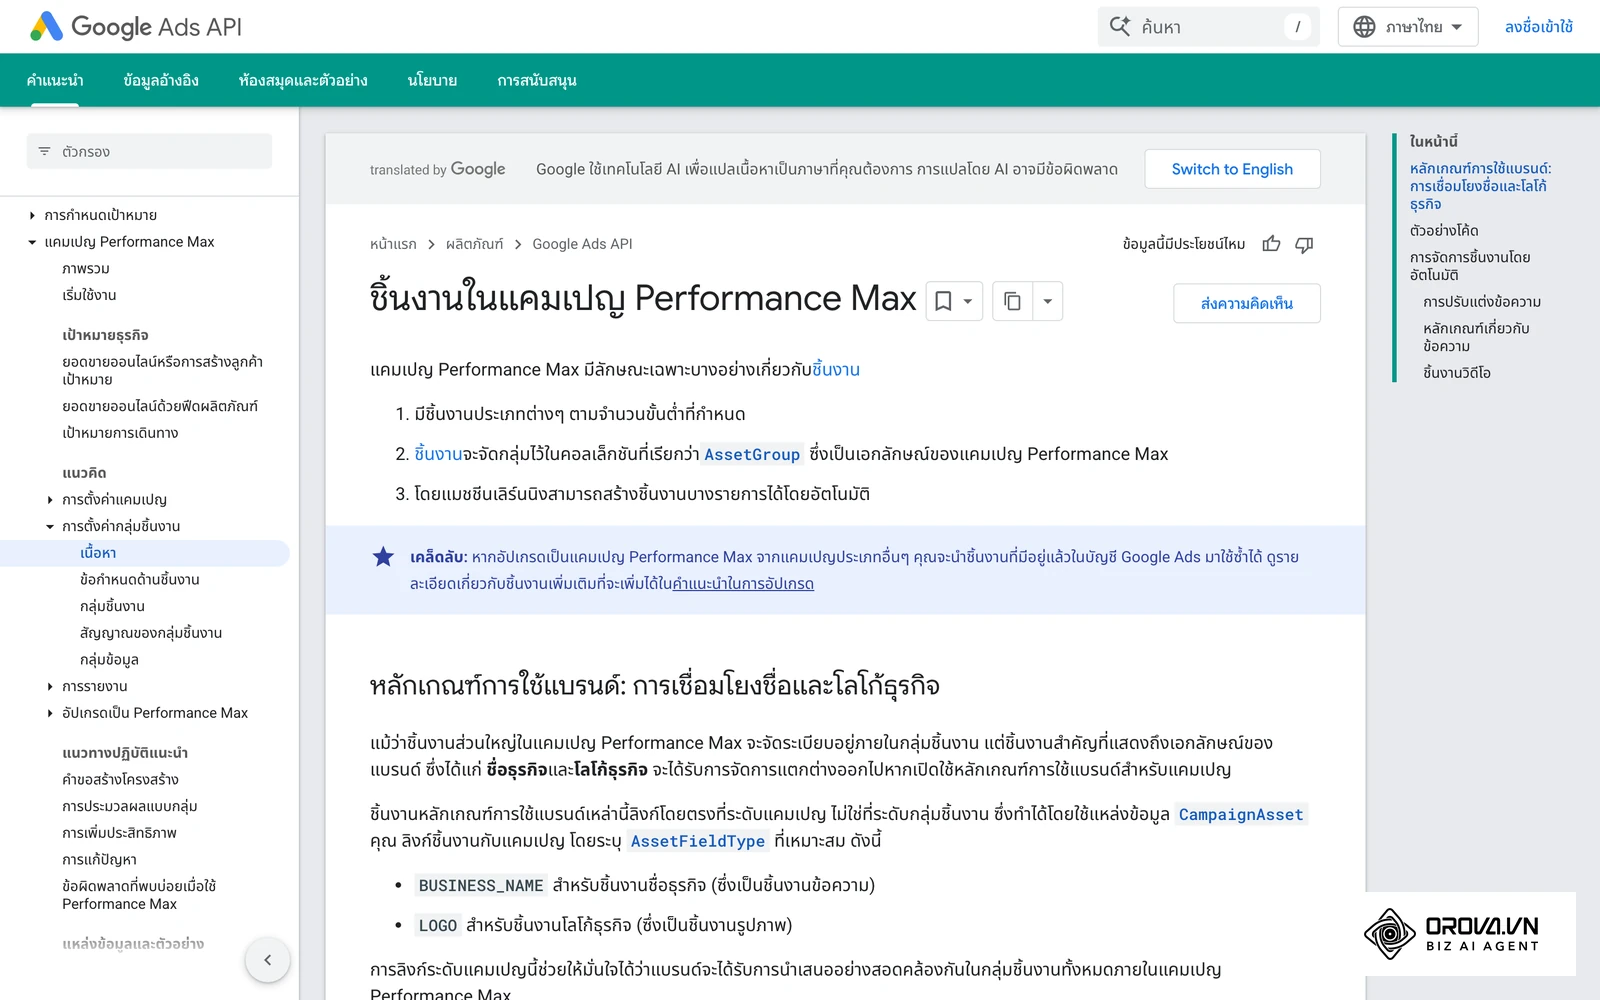Jump to ตัวอย่างโค้ด in page contents
Image resolution: width=1600 pixels, height=1000 pixels.
coord(1444,231)
